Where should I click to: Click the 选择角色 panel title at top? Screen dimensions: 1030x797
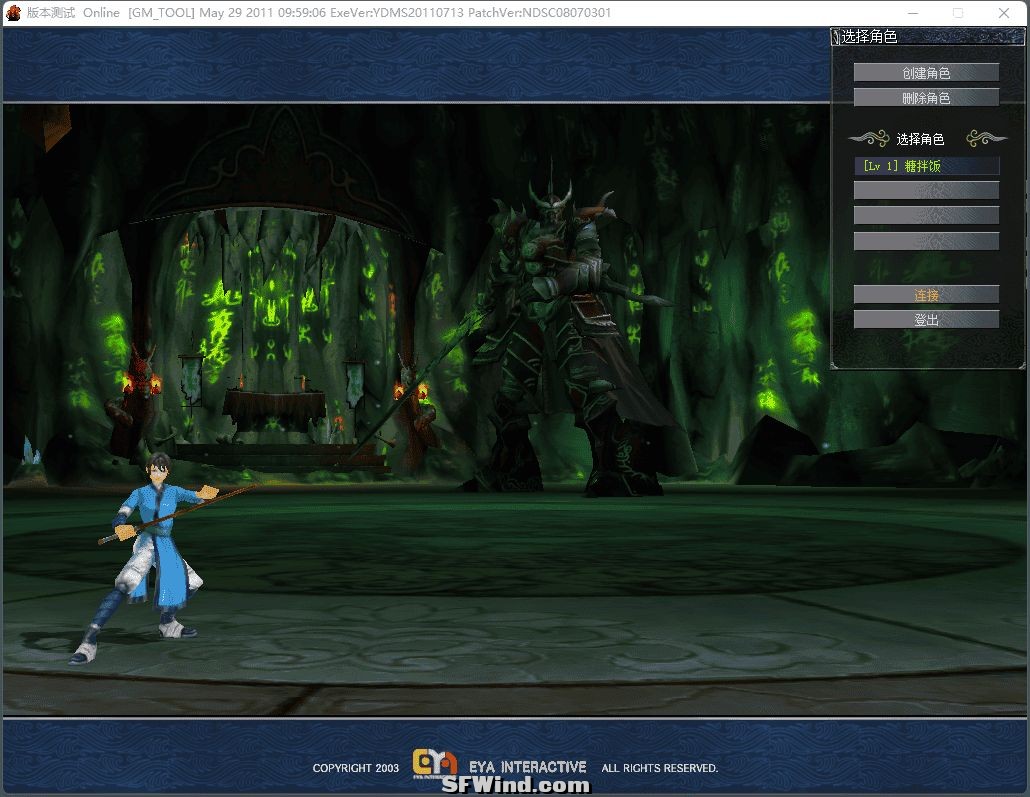coord(868,37)
